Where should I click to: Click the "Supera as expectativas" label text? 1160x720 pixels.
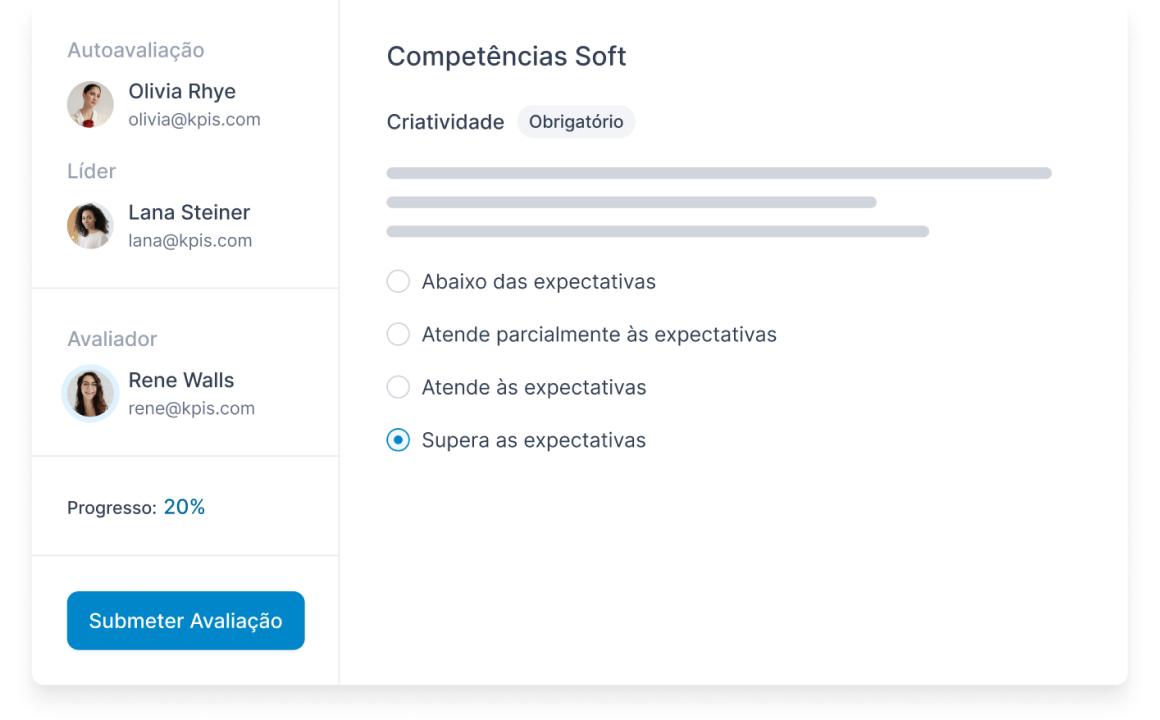[x=533, y=440]
